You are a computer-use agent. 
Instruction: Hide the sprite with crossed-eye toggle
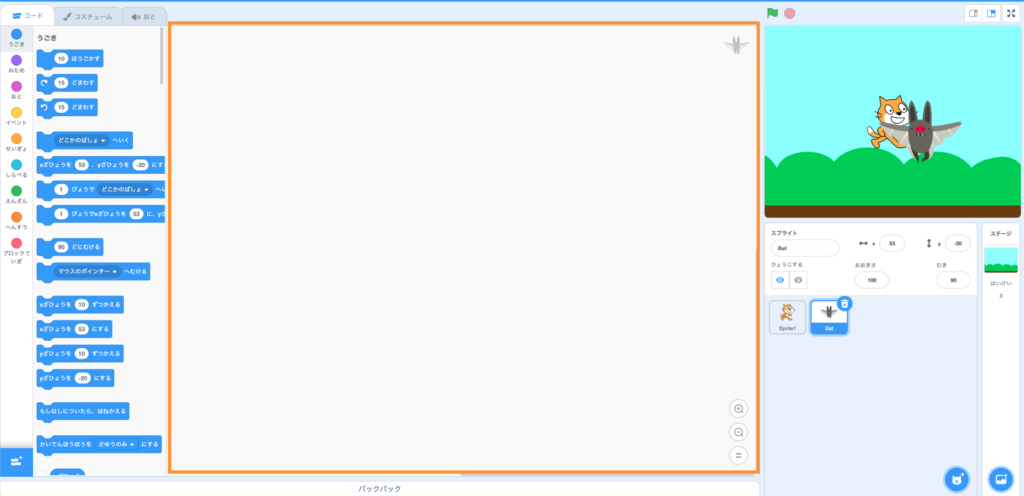(x=798, y=280)
